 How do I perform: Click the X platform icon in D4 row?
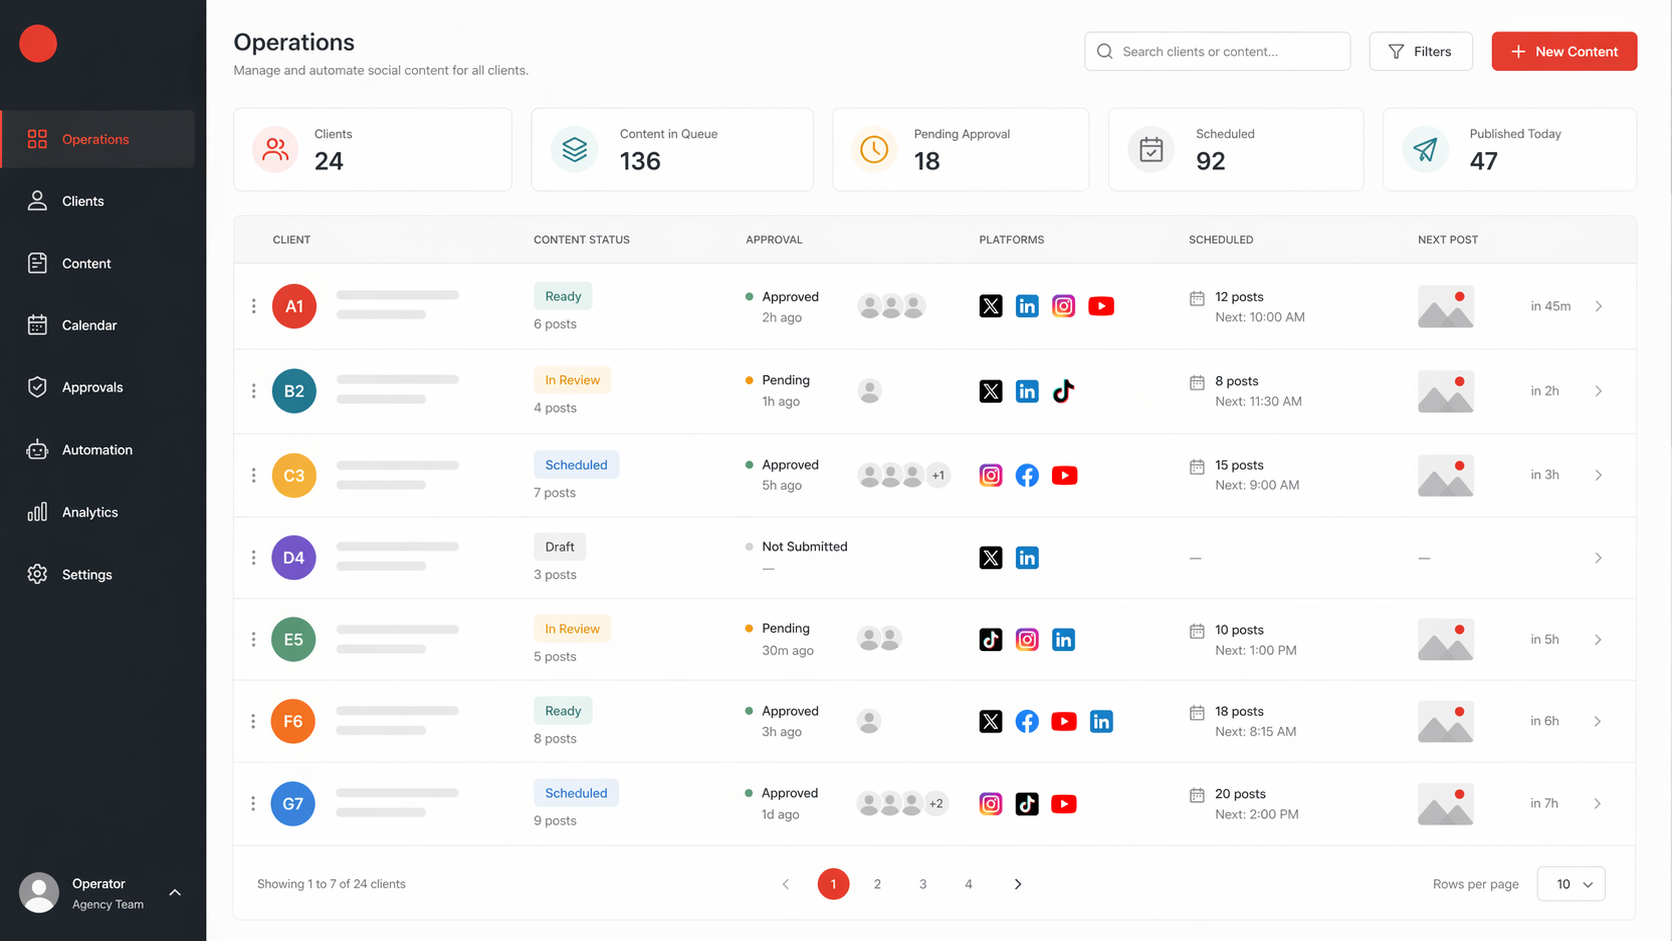[x=991, y=558]
